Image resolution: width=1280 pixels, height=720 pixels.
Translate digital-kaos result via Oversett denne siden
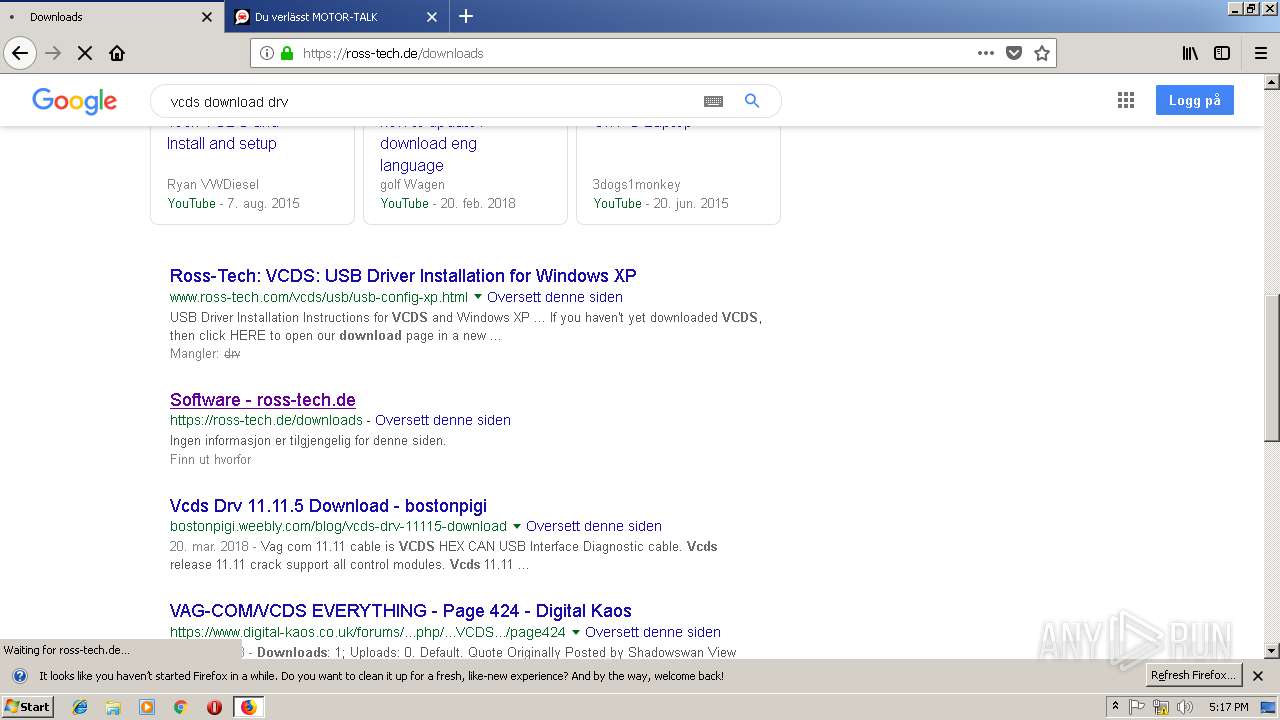(x=653, y=632)
